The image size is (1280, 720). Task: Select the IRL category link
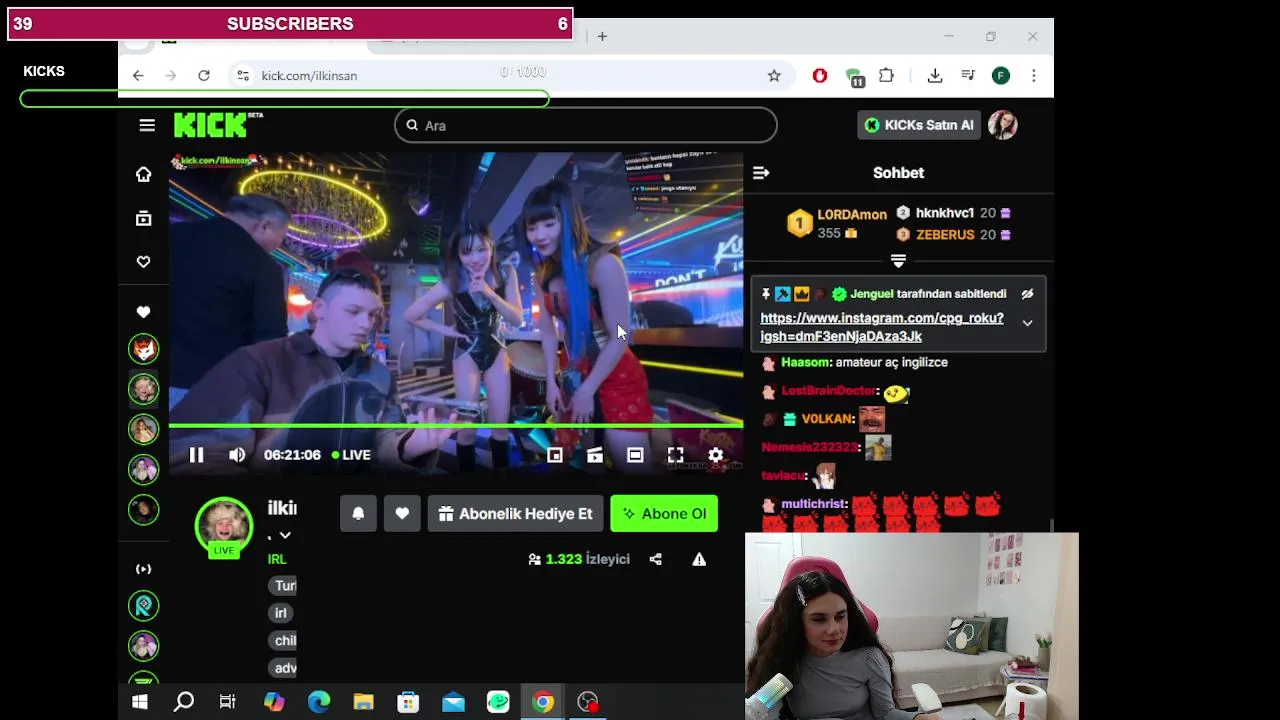click(277, 559)
